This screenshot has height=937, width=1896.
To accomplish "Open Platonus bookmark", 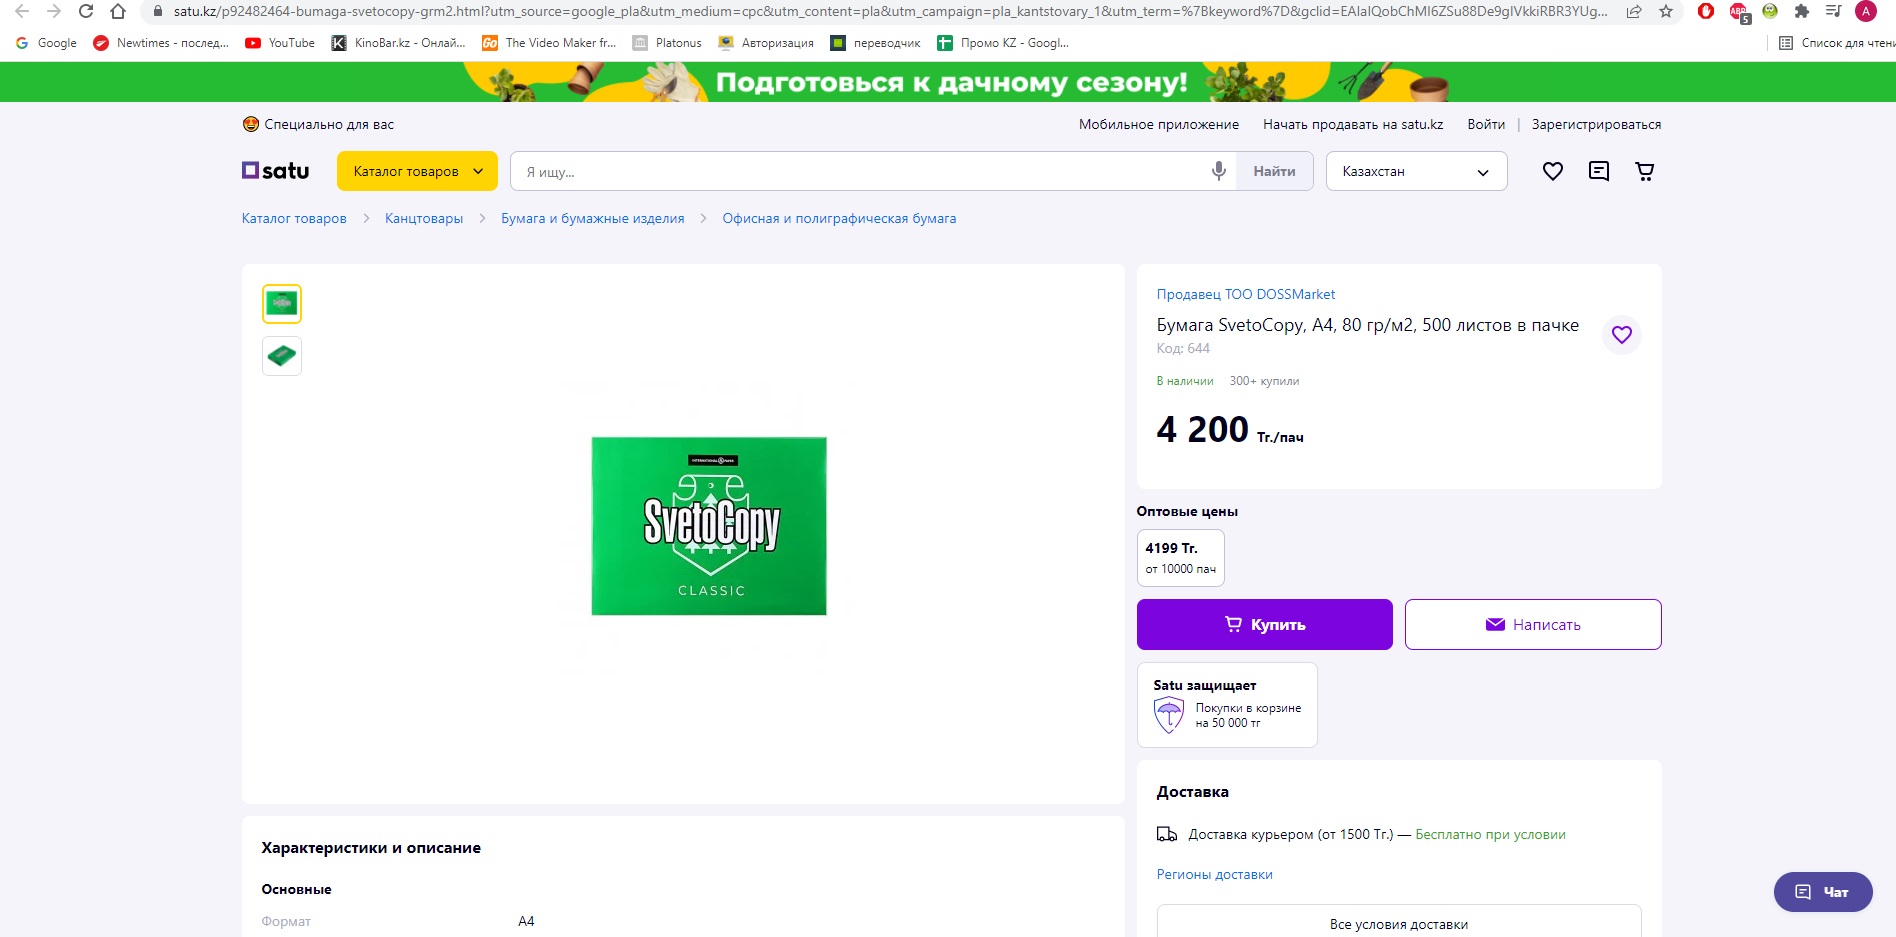I will pos(667,43).
